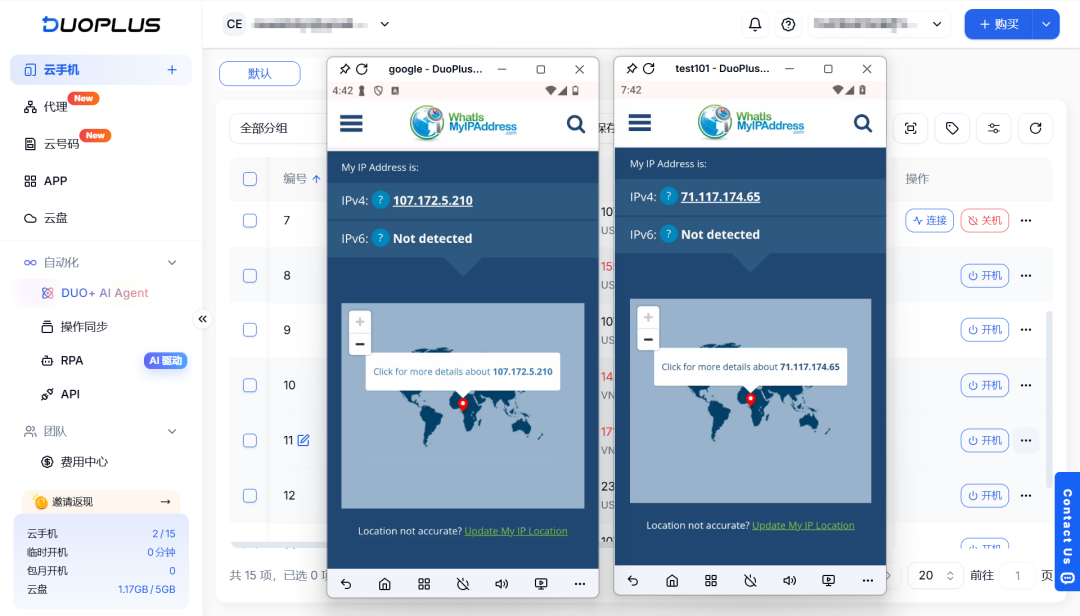
Task: Click the search magnifier in the test101 window
Action: (862, 123)
